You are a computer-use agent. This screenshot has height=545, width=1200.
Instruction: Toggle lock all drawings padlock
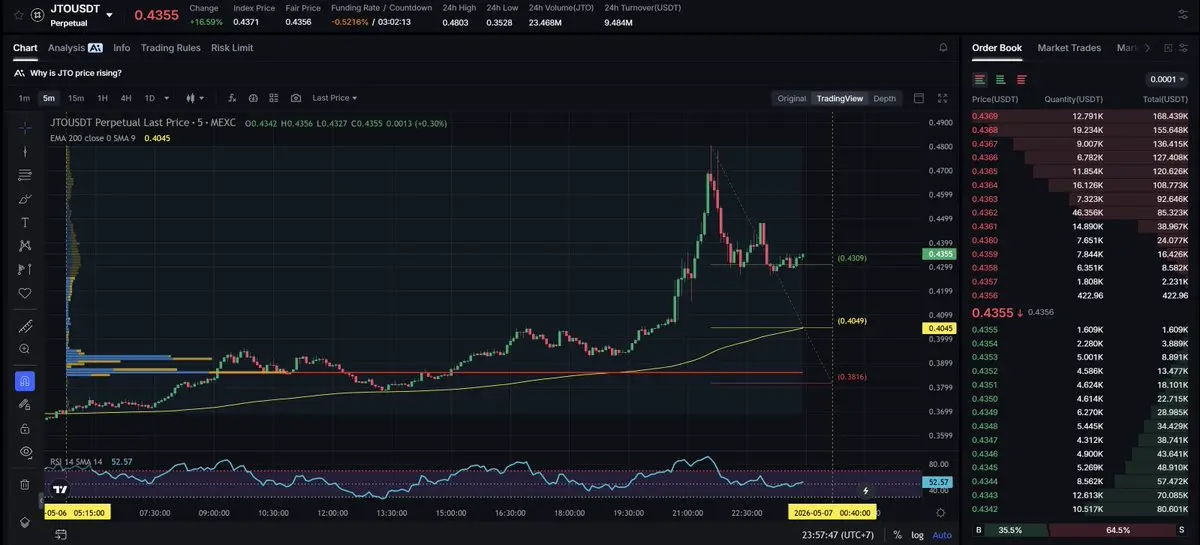point(25,428)
